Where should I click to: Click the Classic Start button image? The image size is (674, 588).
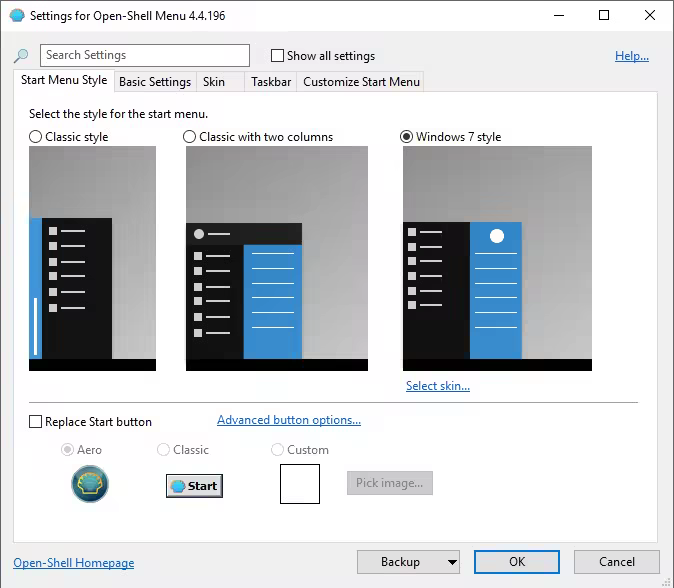click(194, 486)
